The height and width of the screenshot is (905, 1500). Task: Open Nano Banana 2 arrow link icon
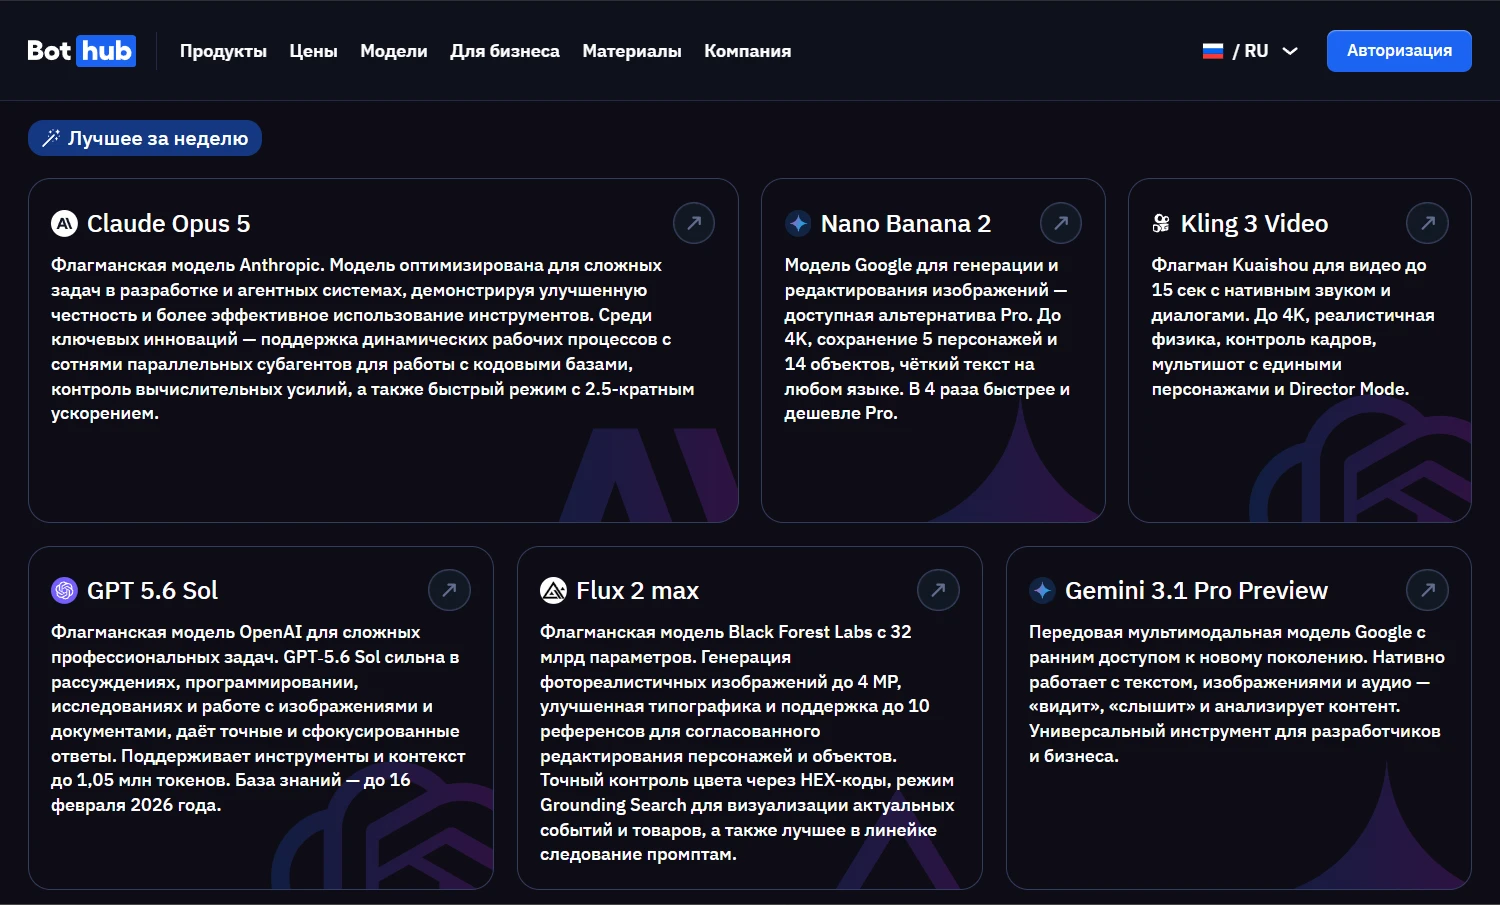(x=1061, y=223)
